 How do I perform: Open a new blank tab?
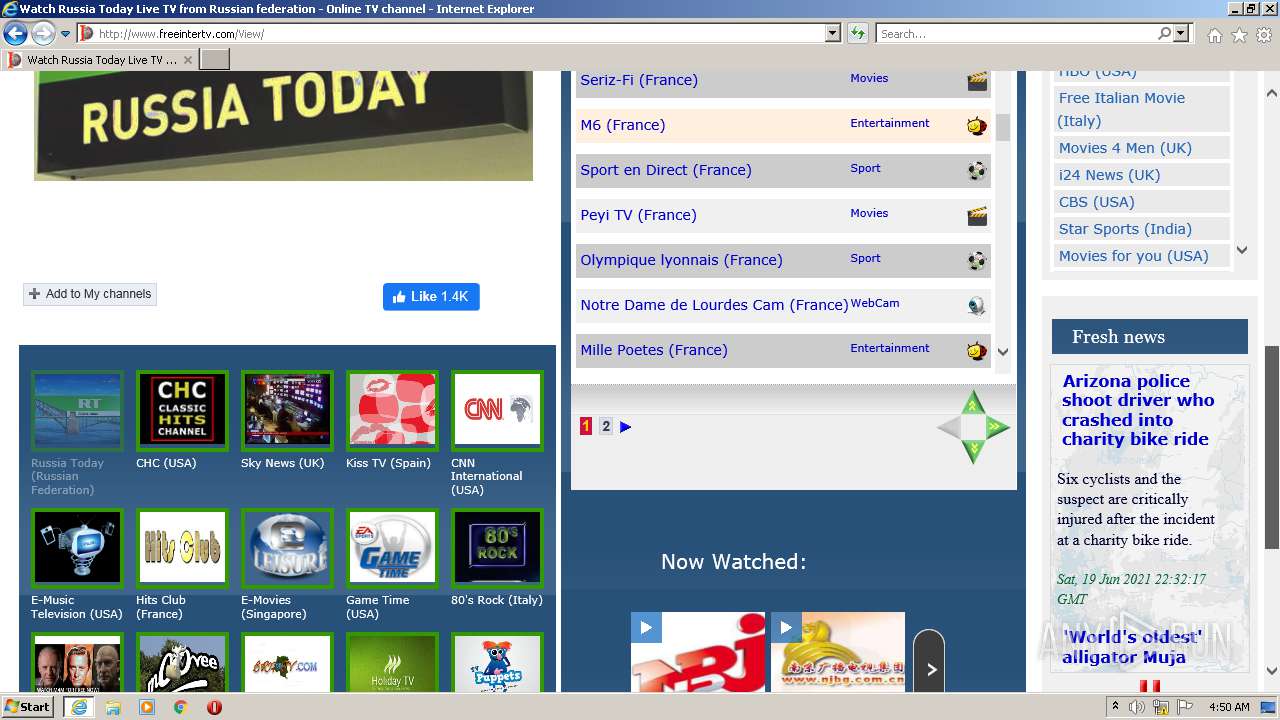[x=215, y=60]
